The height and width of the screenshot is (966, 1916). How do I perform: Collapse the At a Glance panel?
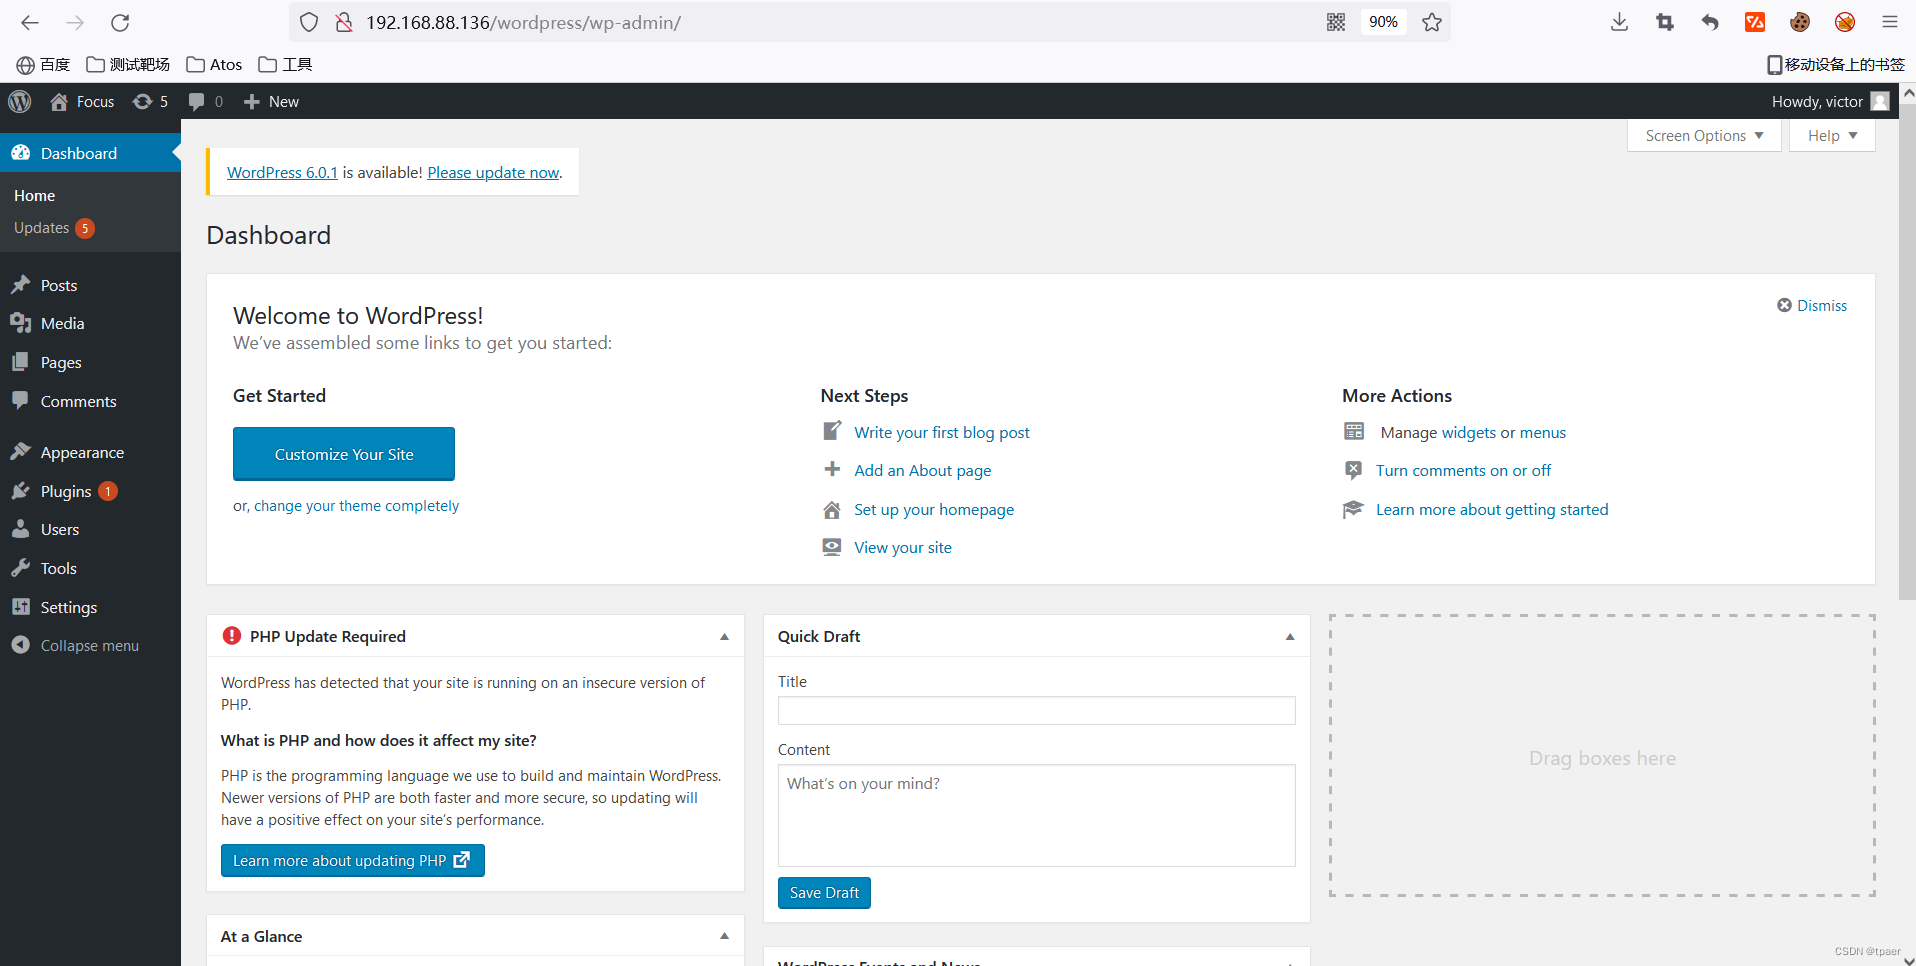724,936
